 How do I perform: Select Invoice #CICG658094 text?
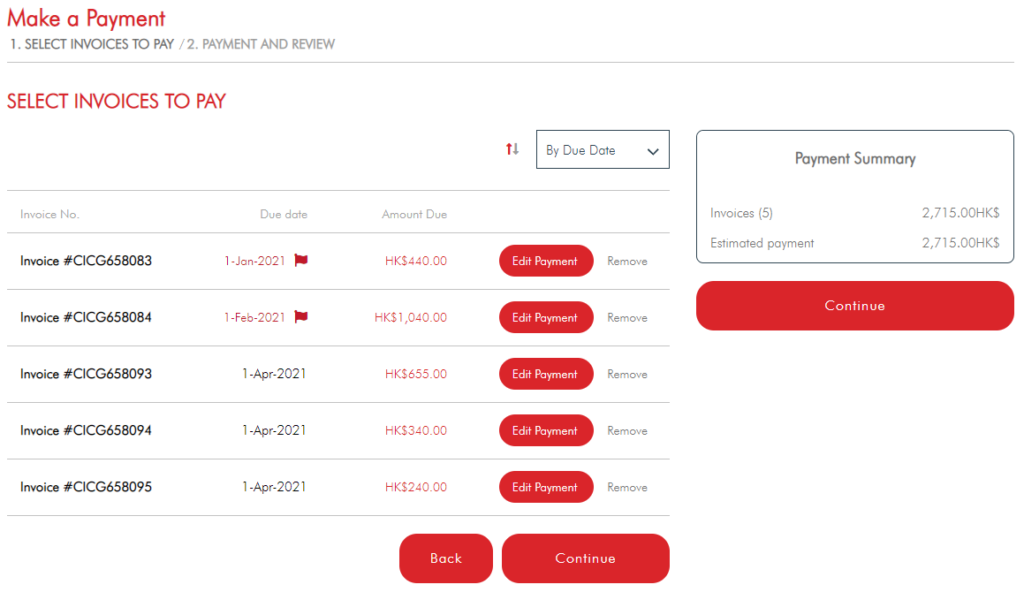(x=86, y=430)
